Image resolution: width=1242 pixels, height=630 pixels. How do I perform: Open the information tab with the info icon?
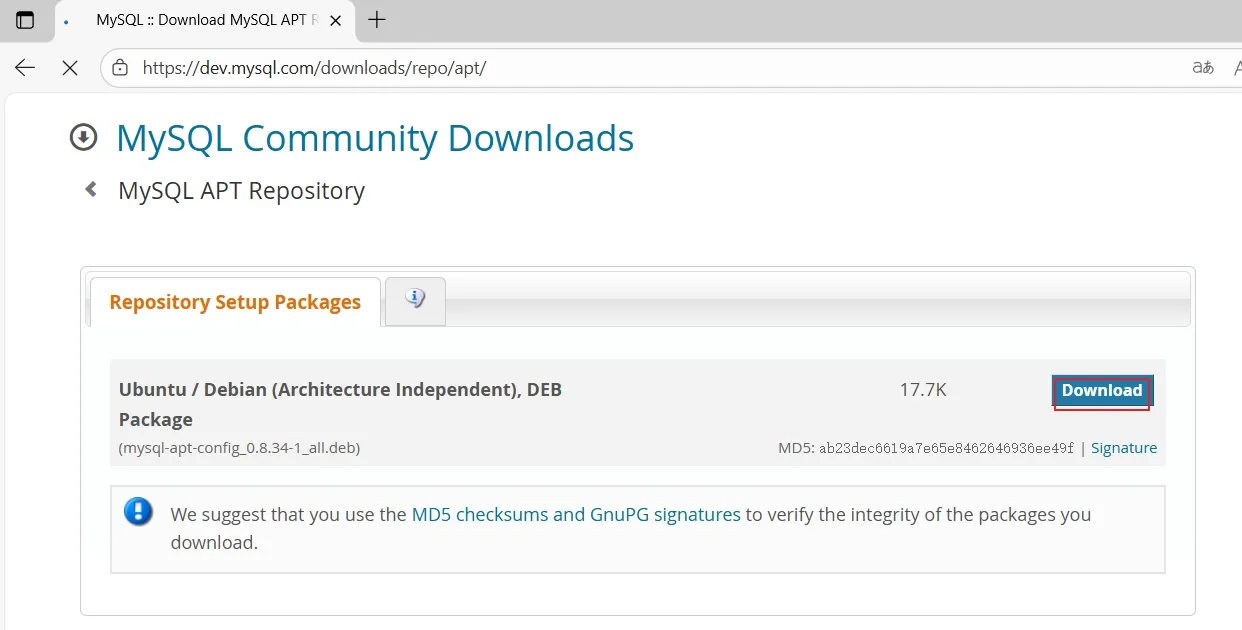(415, 299)
